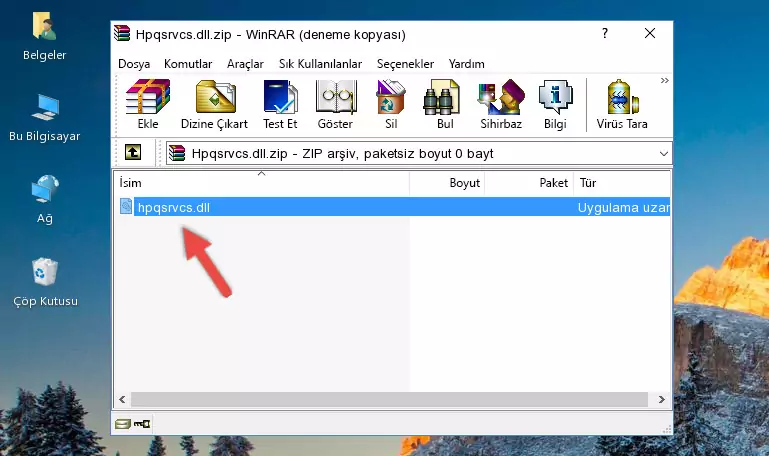Open the Yardım menu

[466, 64]
